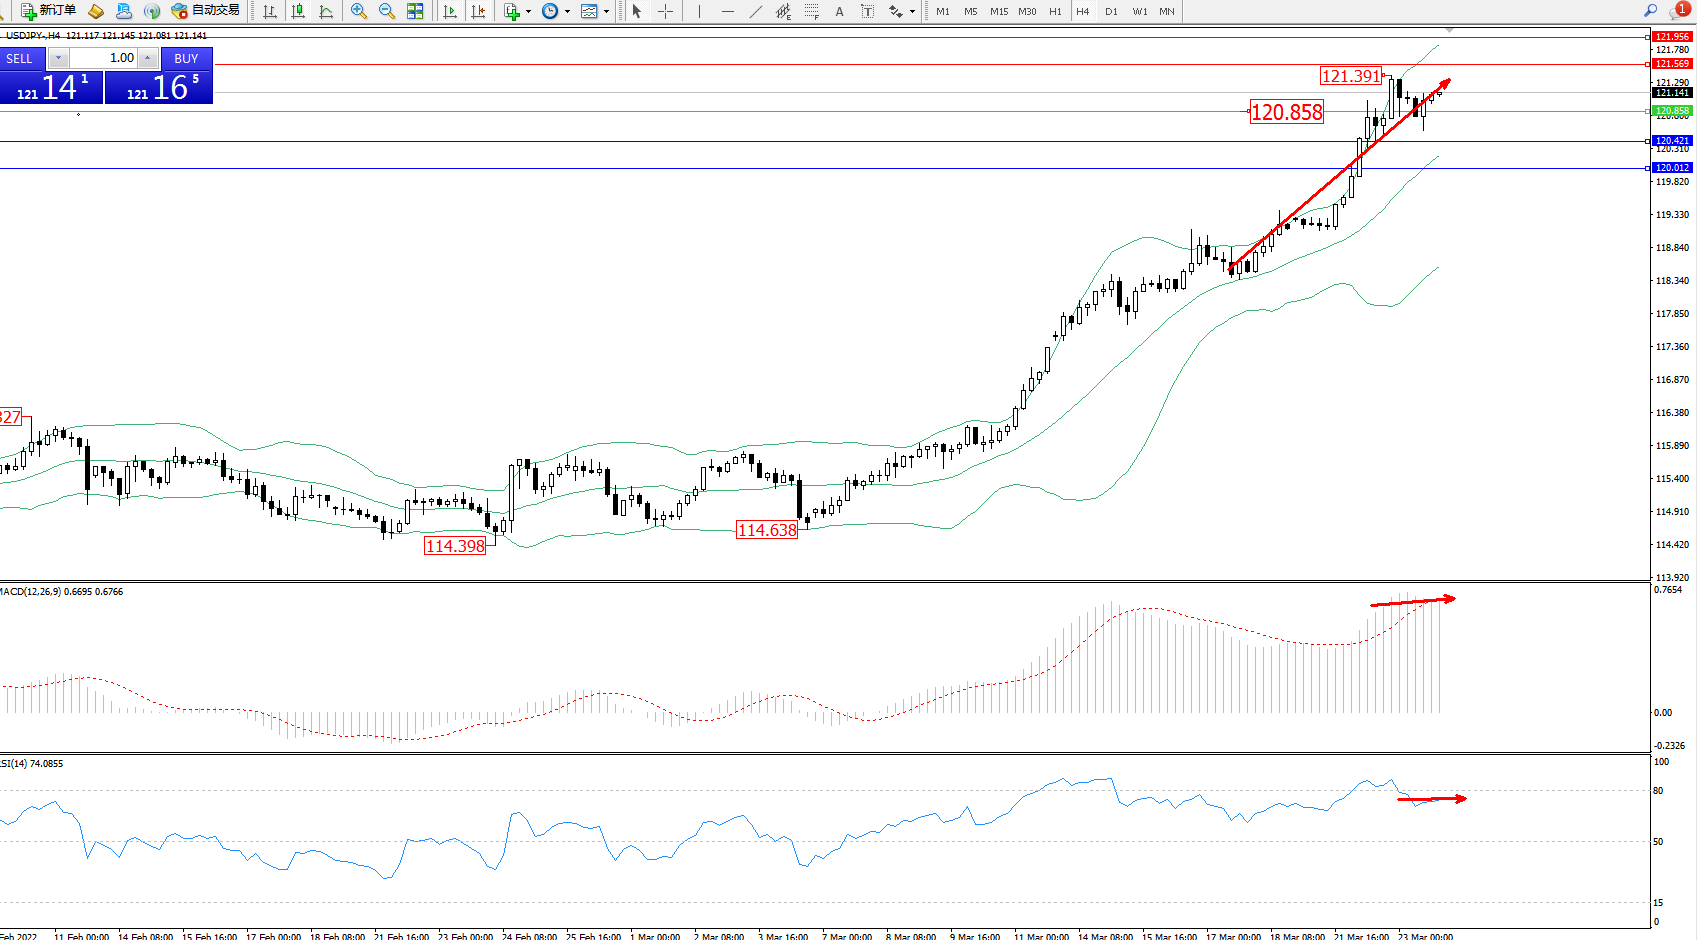
Task: Select the Fibonacci retracement tool
Action: pyautogui.click(x=811, y=12)
